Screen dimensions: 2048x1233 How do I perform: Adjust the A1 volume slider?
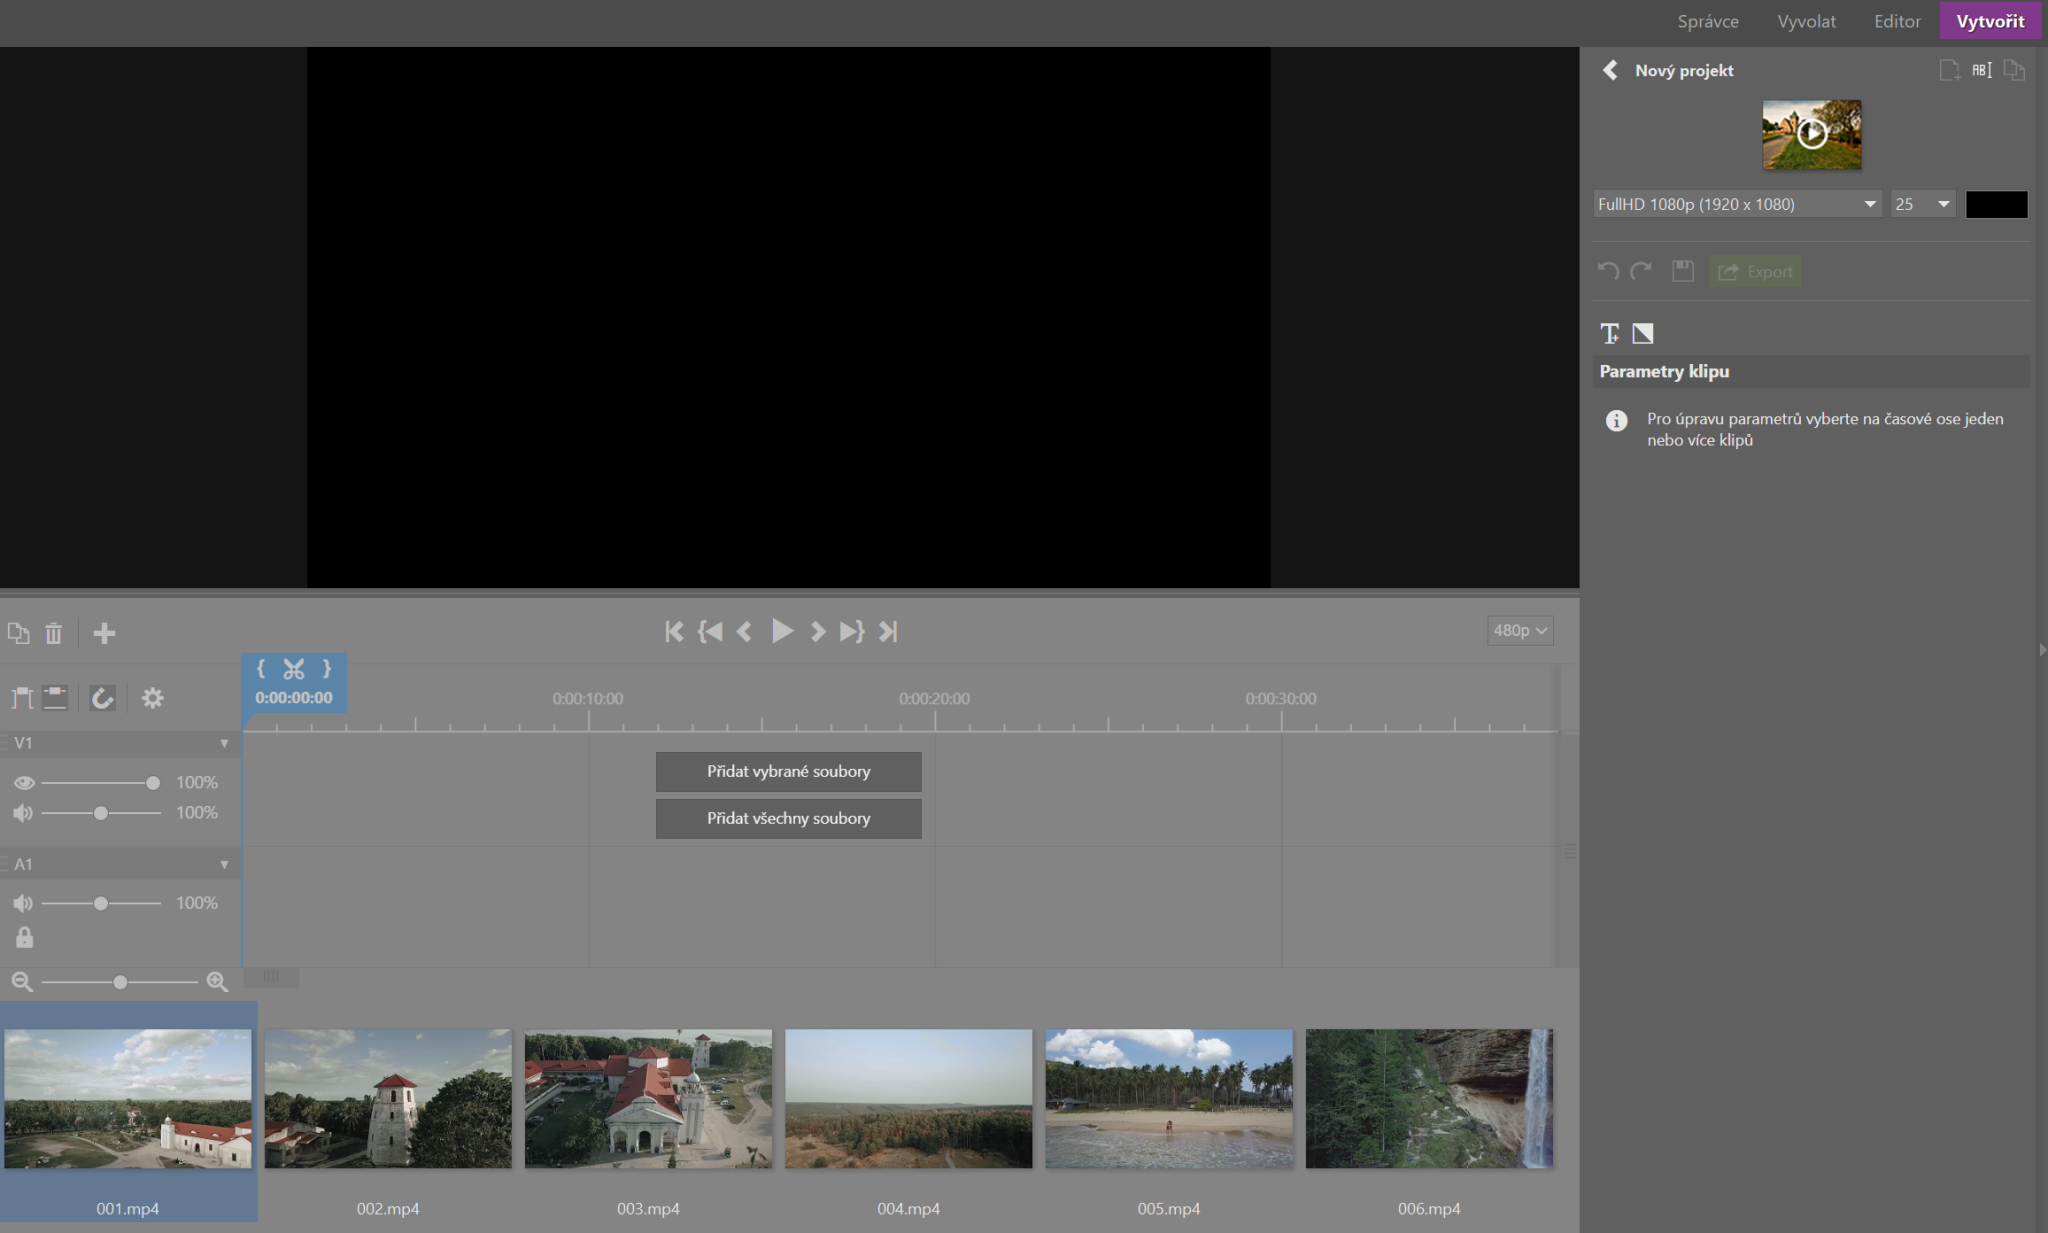(x=100, y=903)
